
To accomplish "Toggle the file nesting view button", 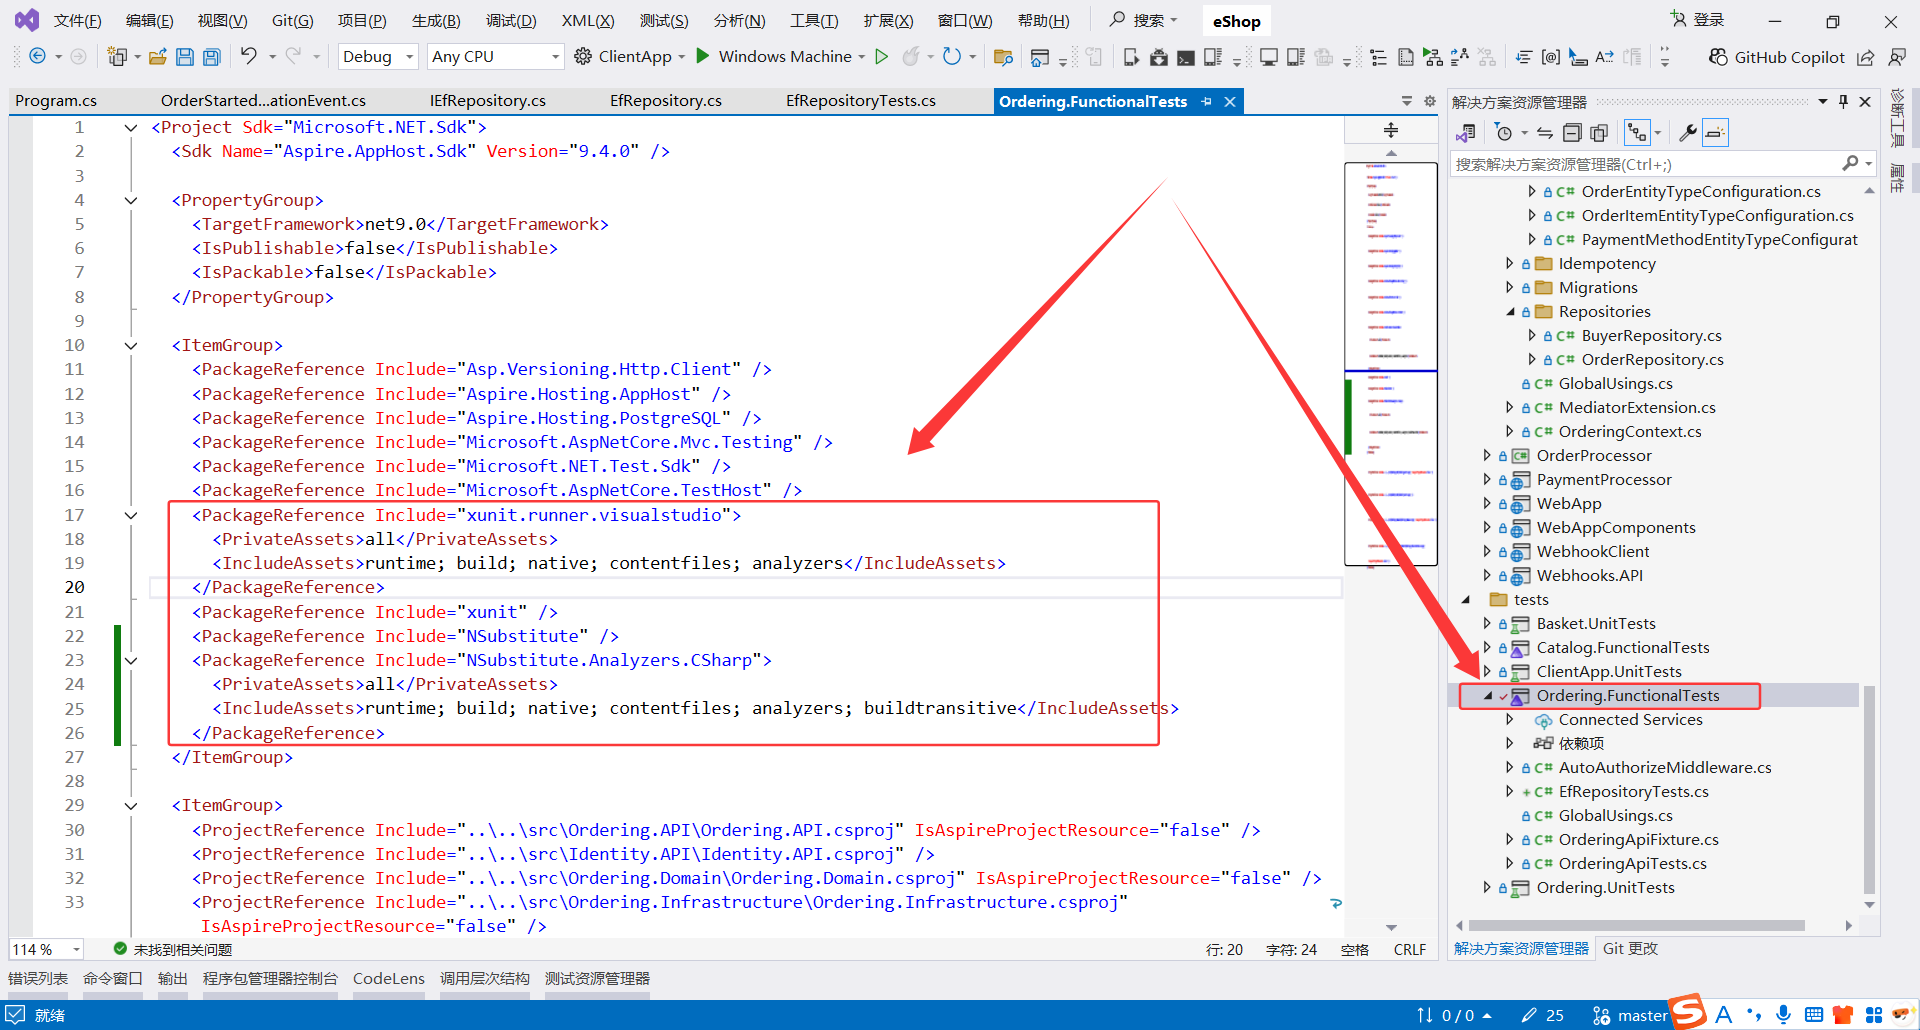I will [x=1637, y=133].
